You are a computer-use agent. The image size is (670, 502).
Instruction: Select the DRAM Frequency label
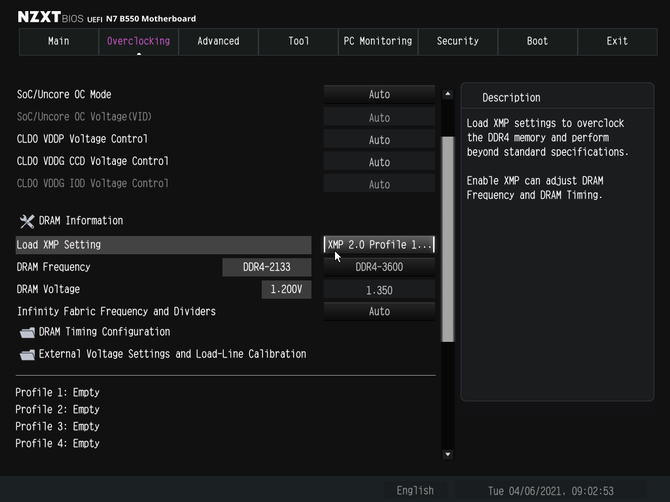tap(53, 267)
